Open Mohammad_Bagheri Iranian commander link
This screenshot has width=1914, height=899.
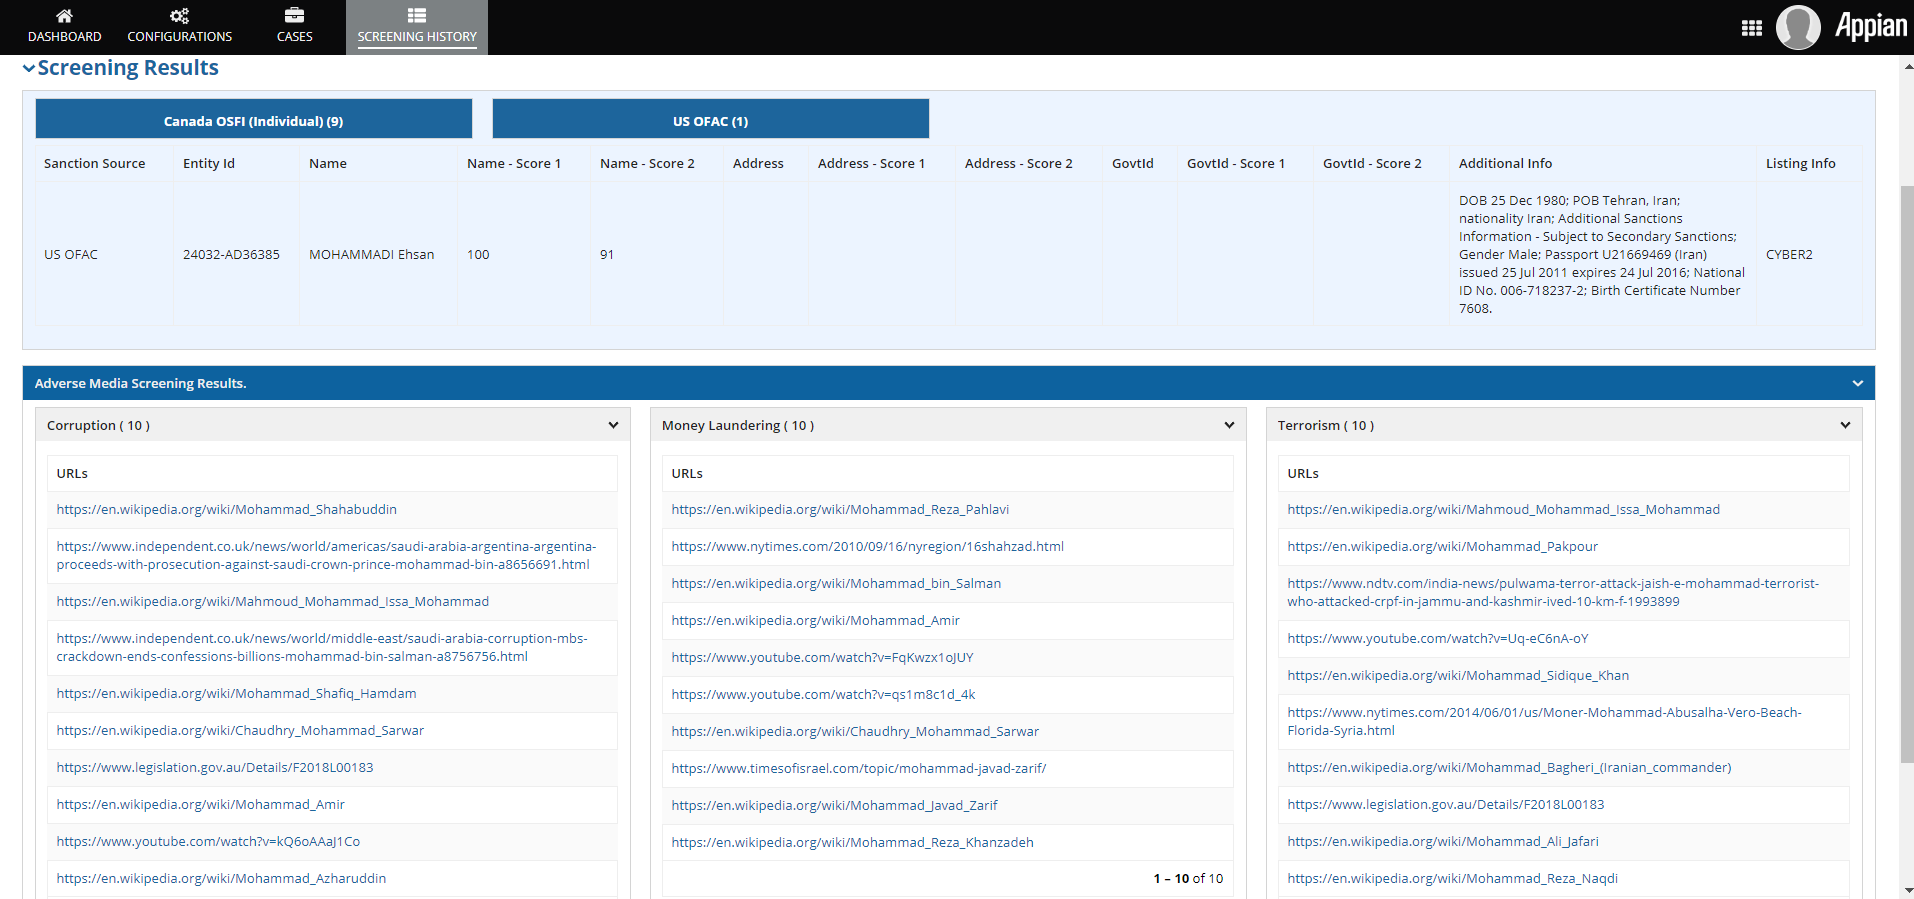[1509, 767]
